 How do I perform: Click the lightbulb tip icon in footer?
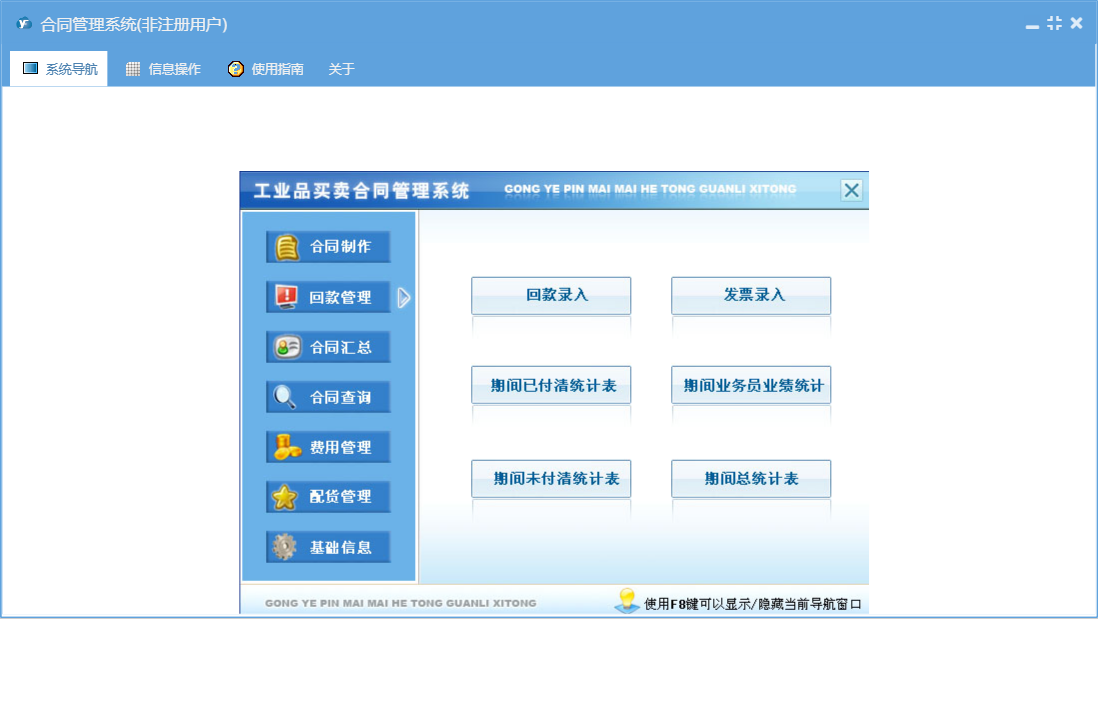pos(627,601)
